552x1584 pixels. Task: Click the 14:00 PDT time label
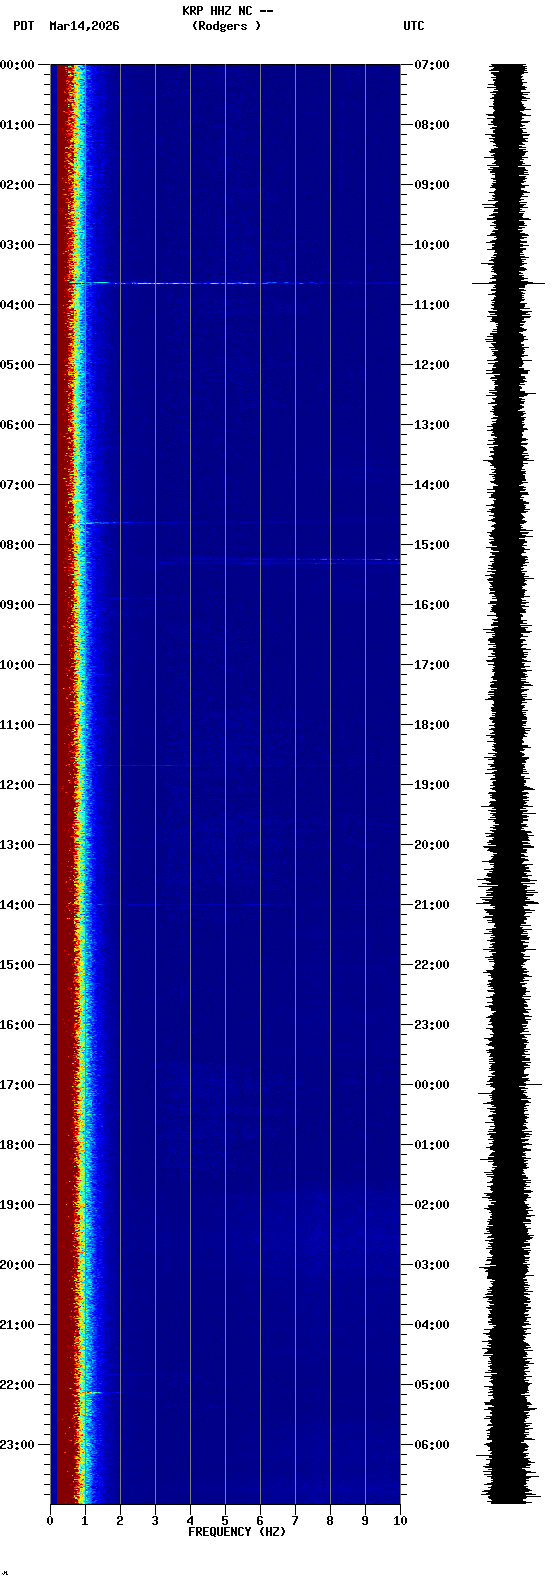pyautogui.click(x=18, y=905)
